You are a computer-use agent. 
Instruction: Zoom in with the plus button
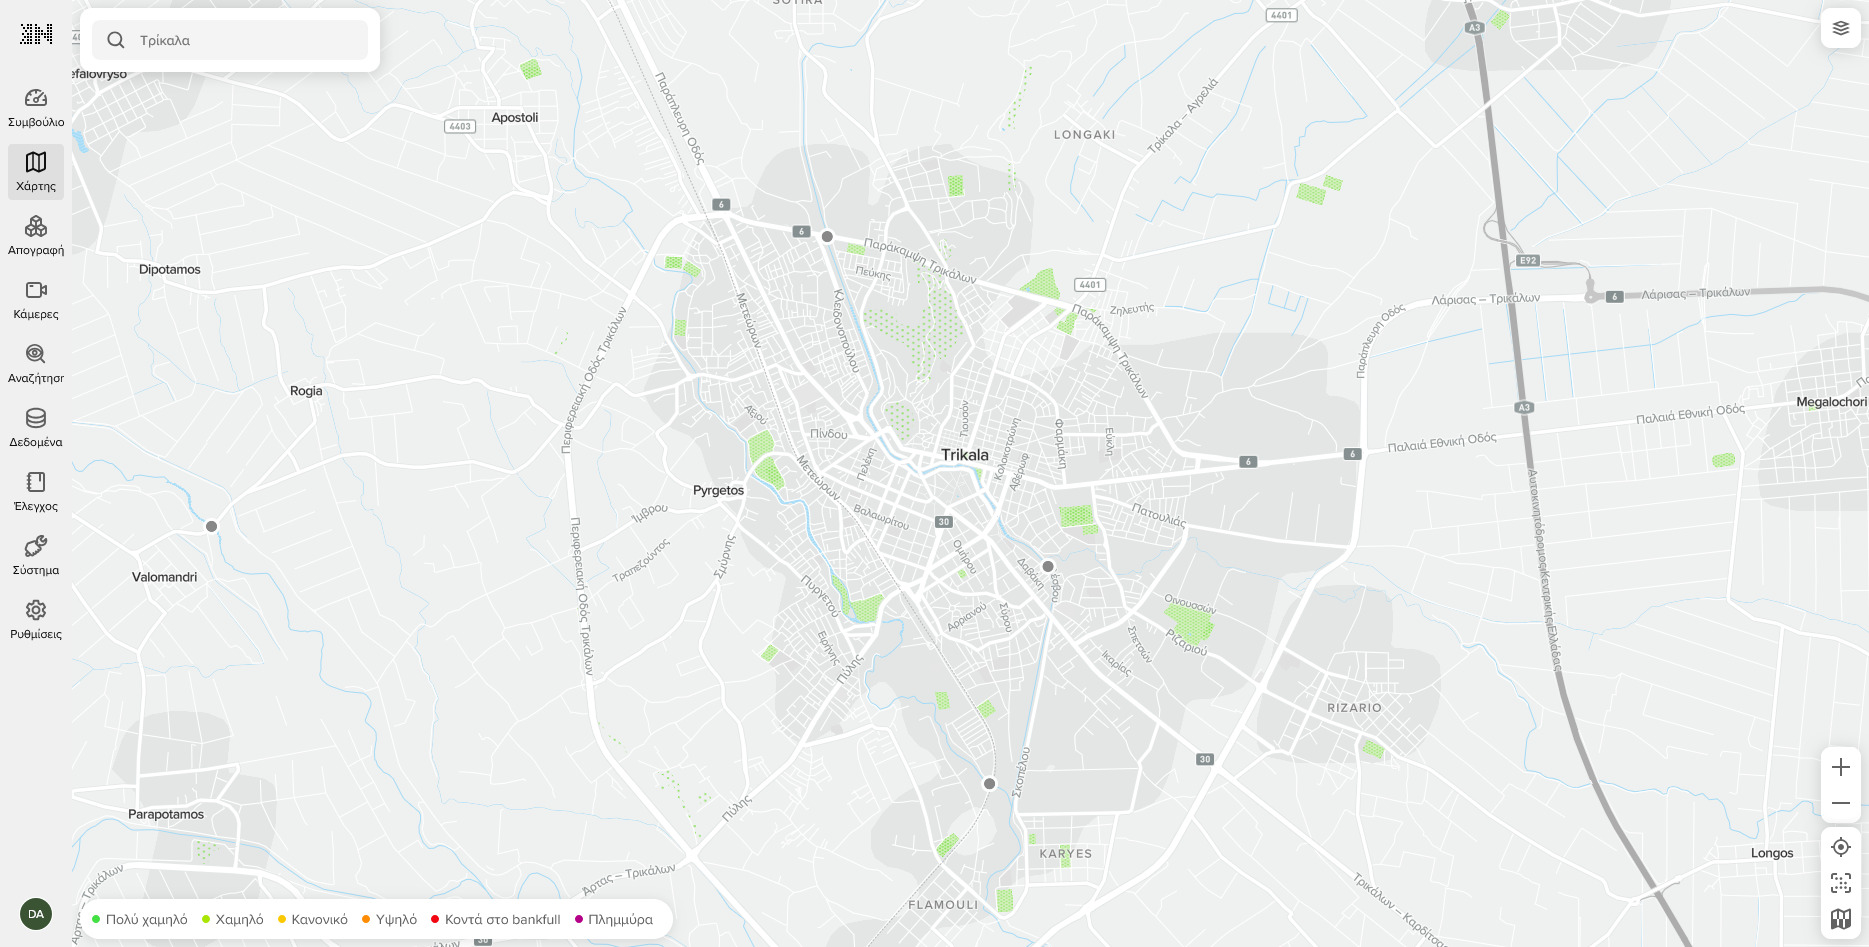[x=1841, y=767]
